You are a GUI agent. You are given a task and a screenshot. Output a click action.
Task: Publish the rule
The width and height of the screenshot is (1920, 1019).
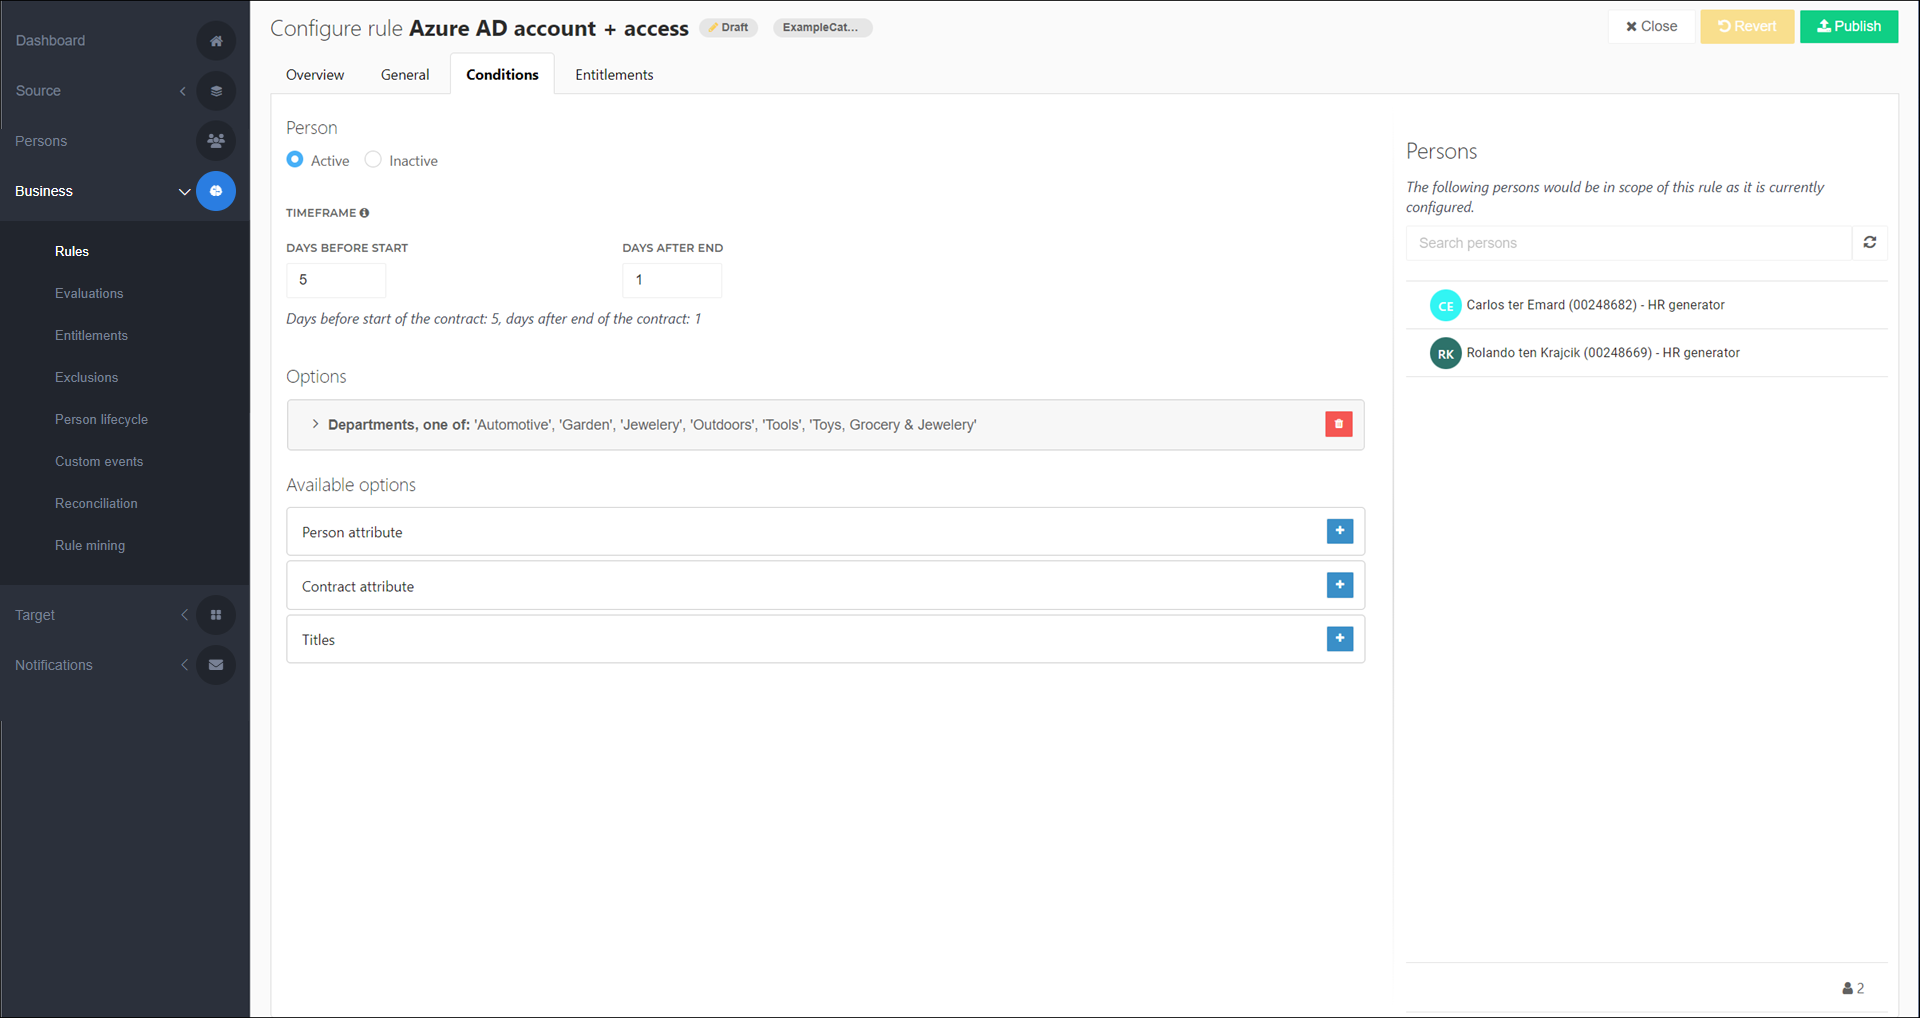pos(1848,27)
